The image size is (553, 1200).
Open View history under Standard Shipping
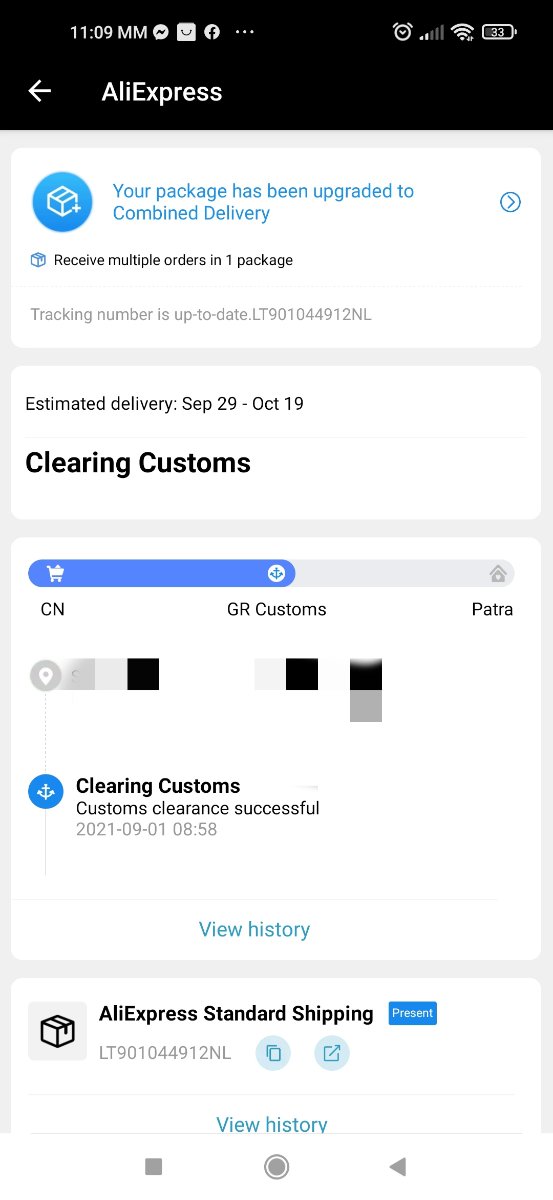click(272, 1124)
